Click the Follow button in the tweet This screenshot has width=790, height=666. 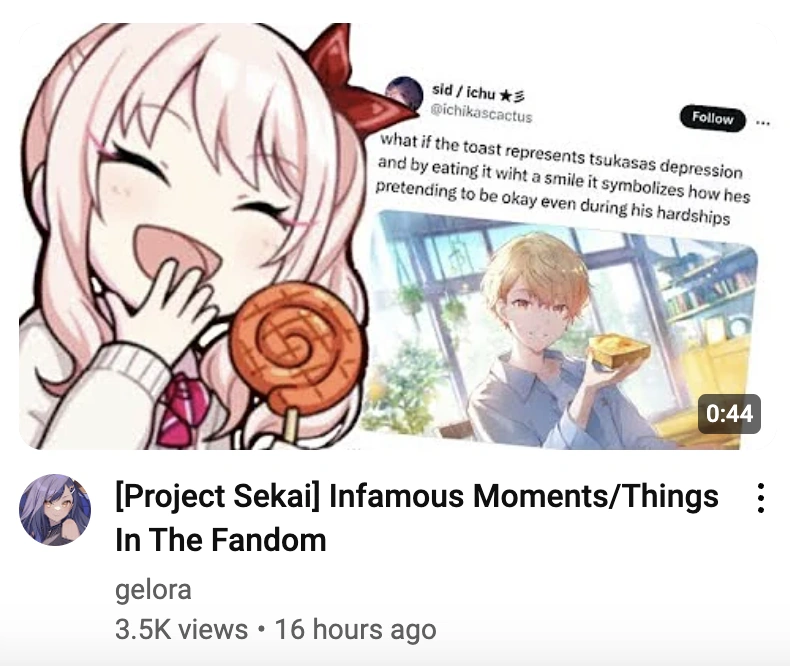coord(712,118)
